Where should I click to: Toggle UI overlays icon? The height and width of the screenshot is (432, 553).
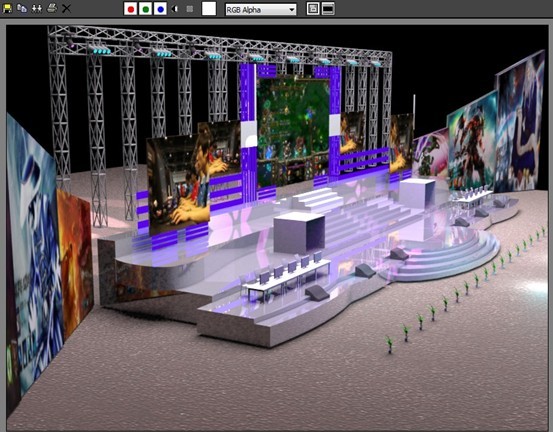point(313,9)
